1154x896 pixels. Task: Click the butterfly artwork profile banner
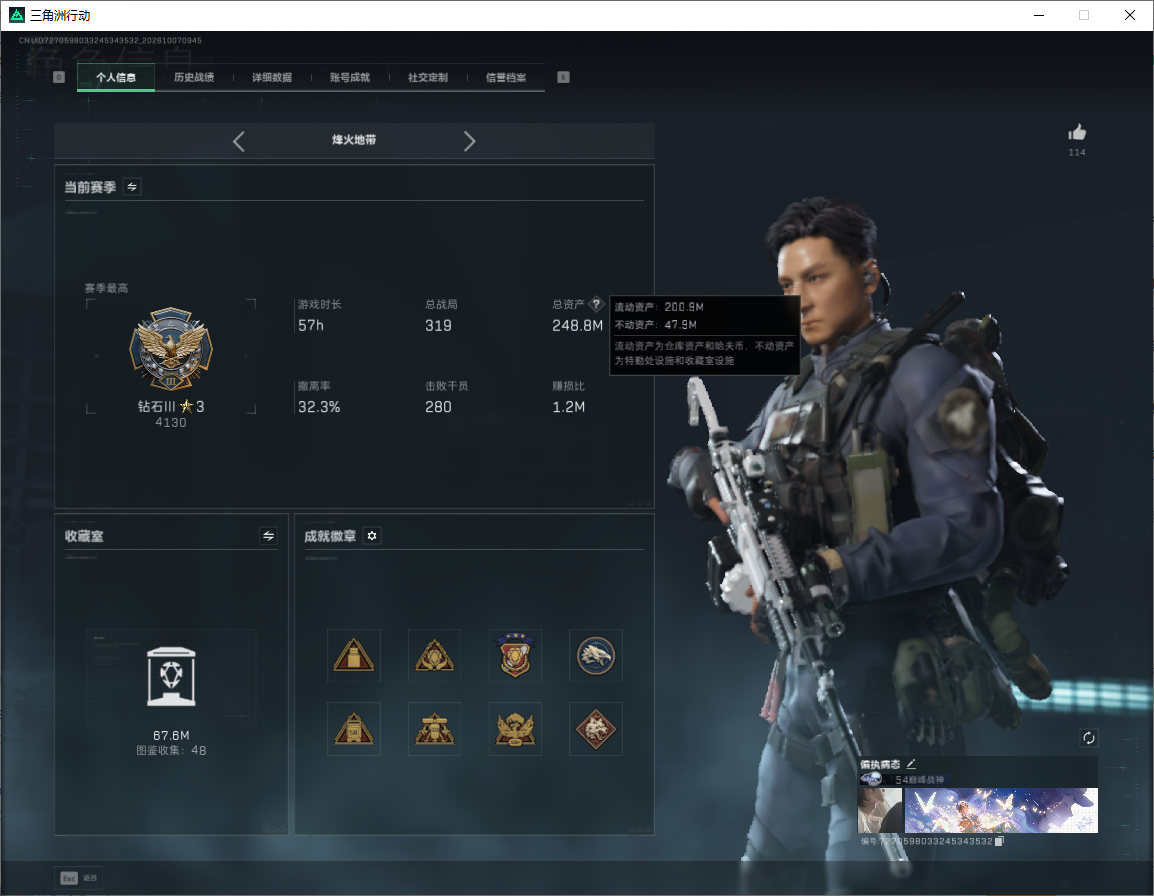tap(1001, 811)
